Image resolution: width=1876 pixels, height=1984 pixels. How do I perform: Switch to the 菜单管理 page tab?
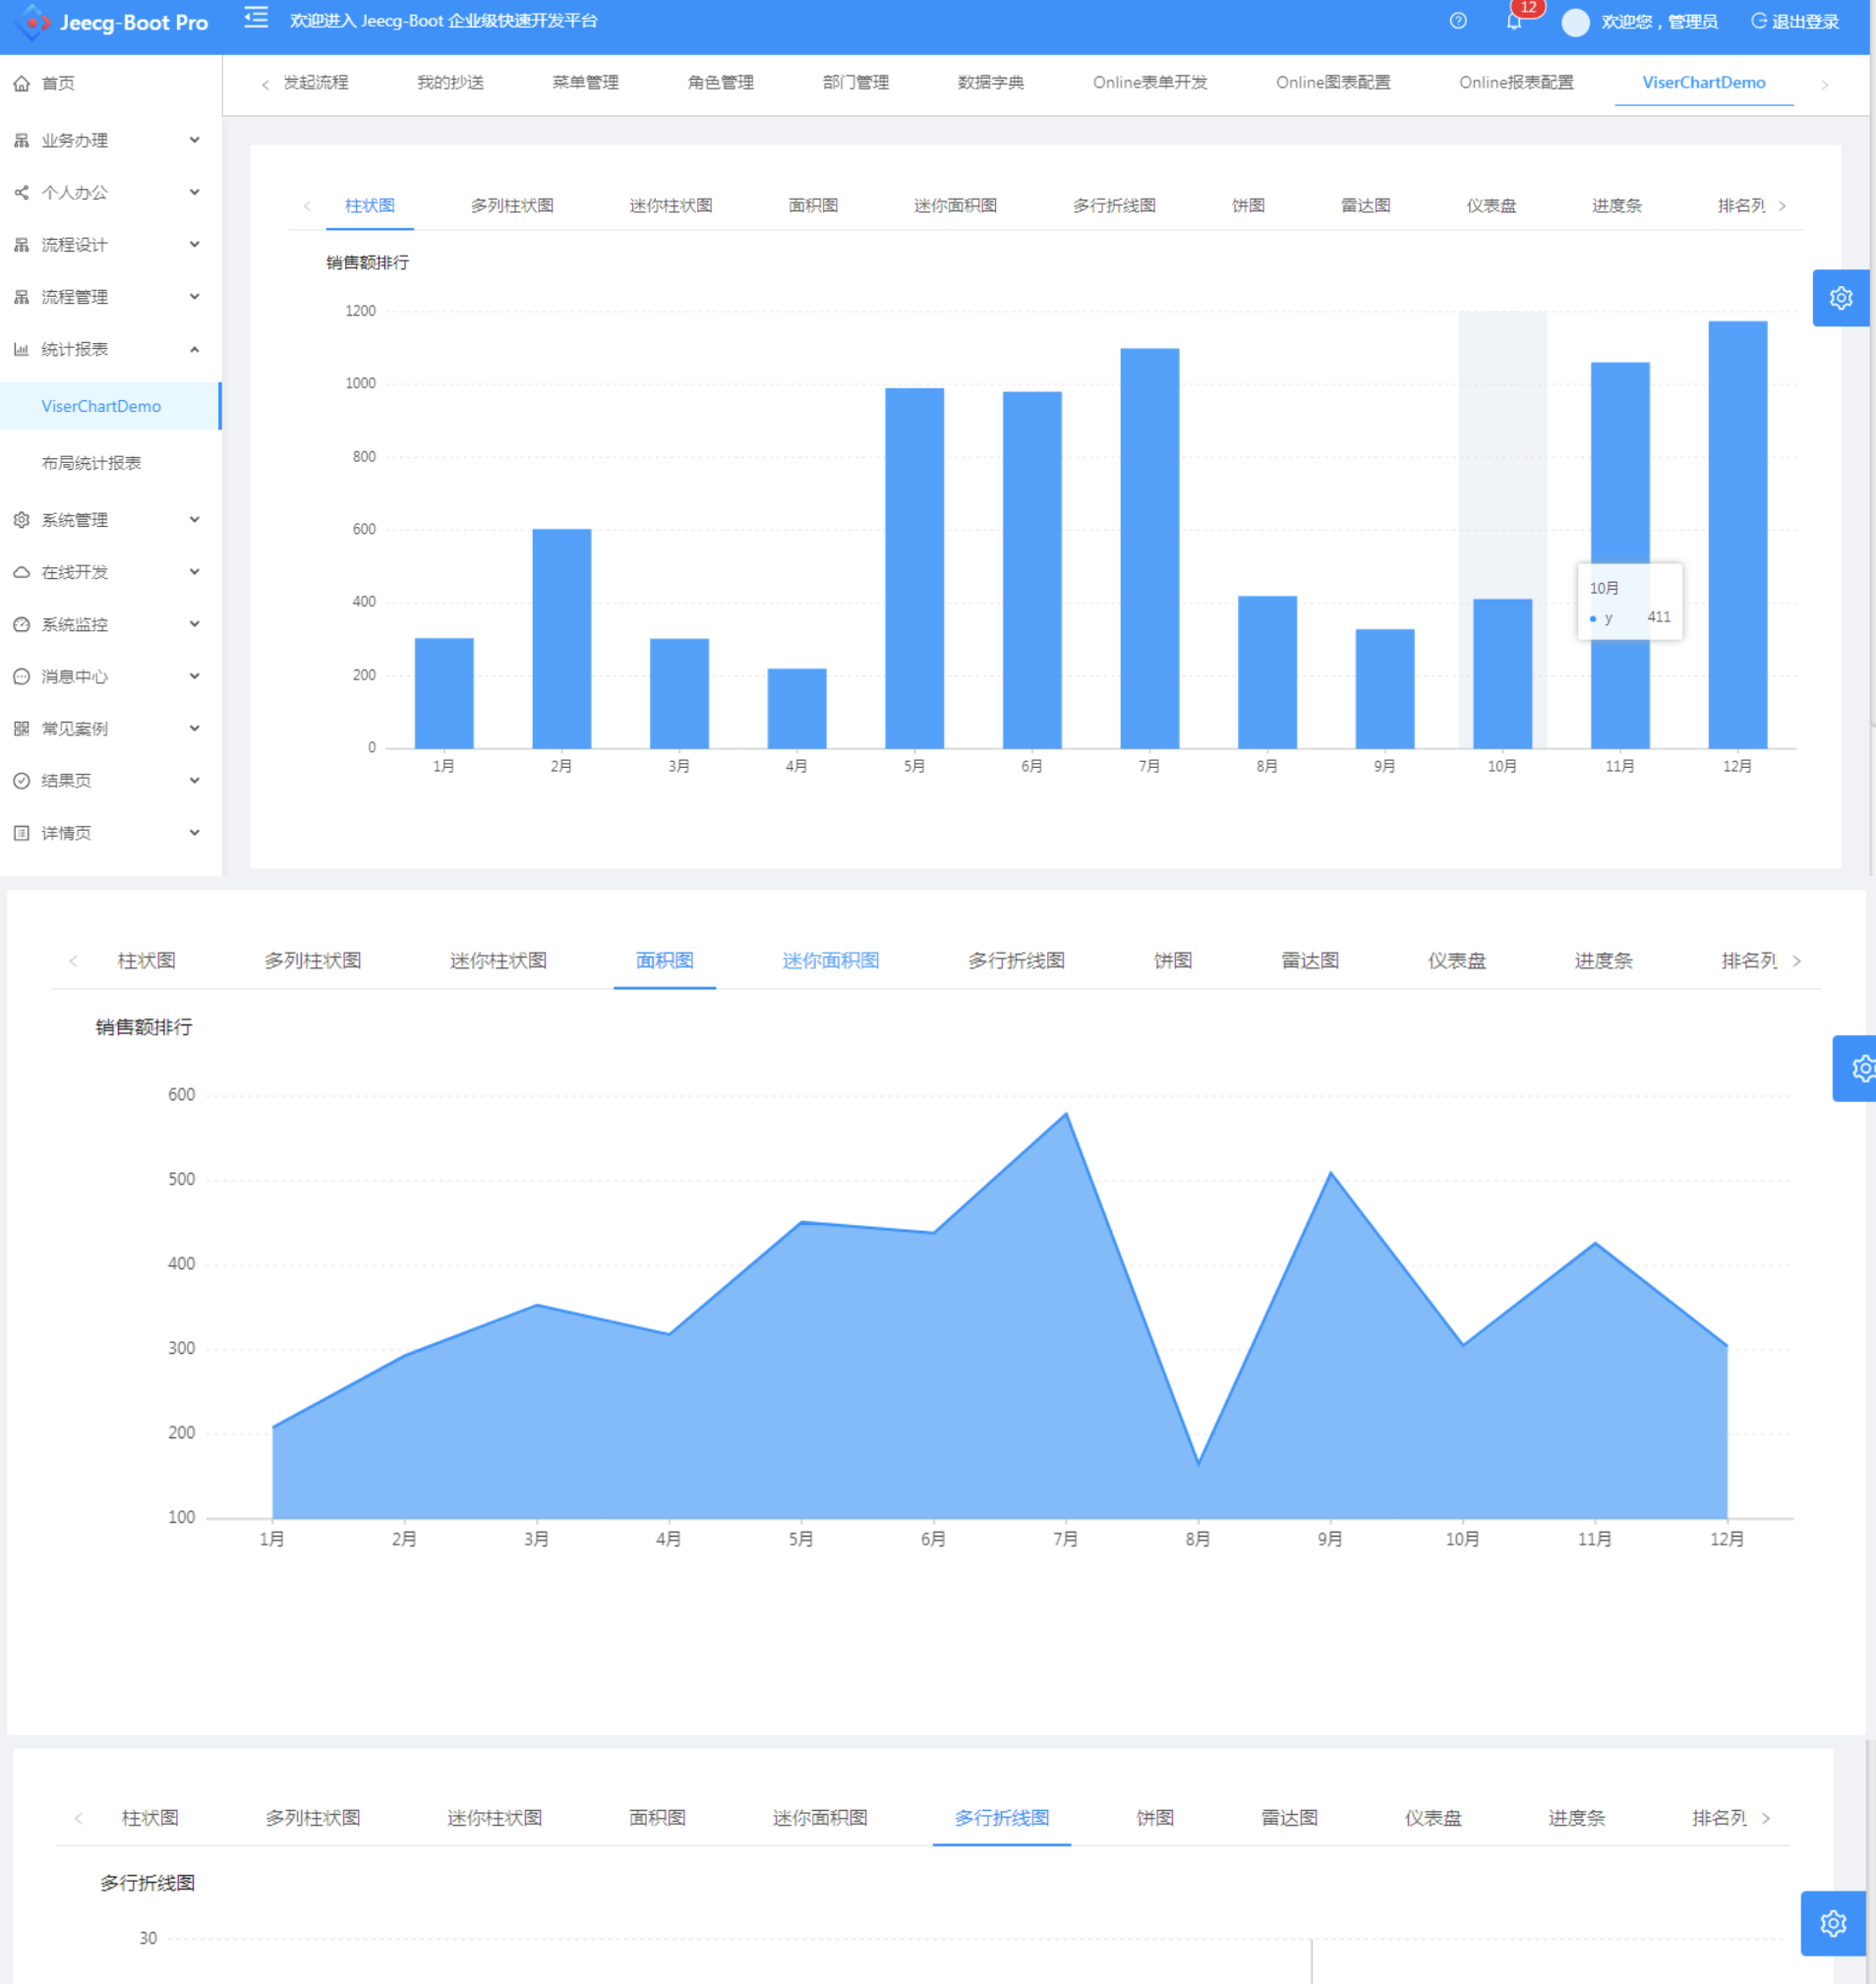(585, 83)
